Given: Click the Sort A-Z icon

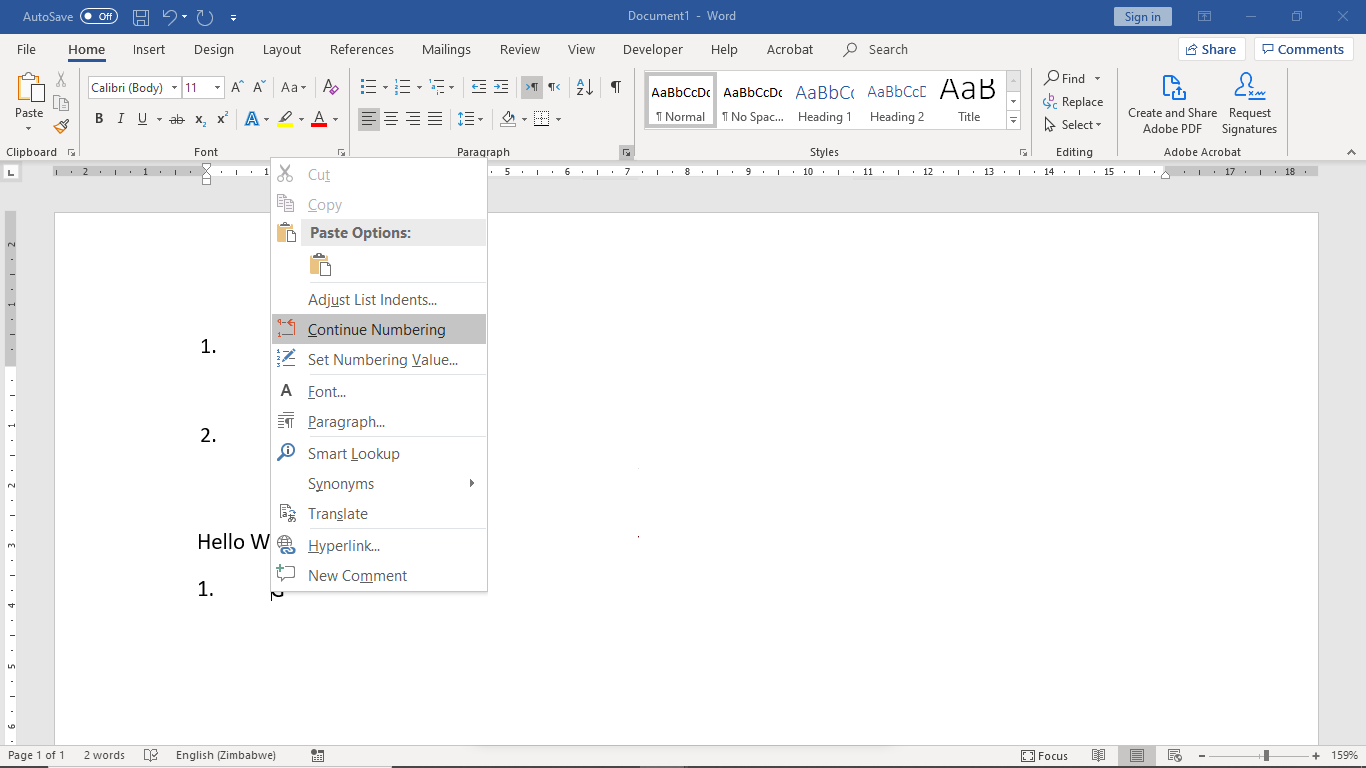Looking at the screenshot, I should [x=585, y=88].
